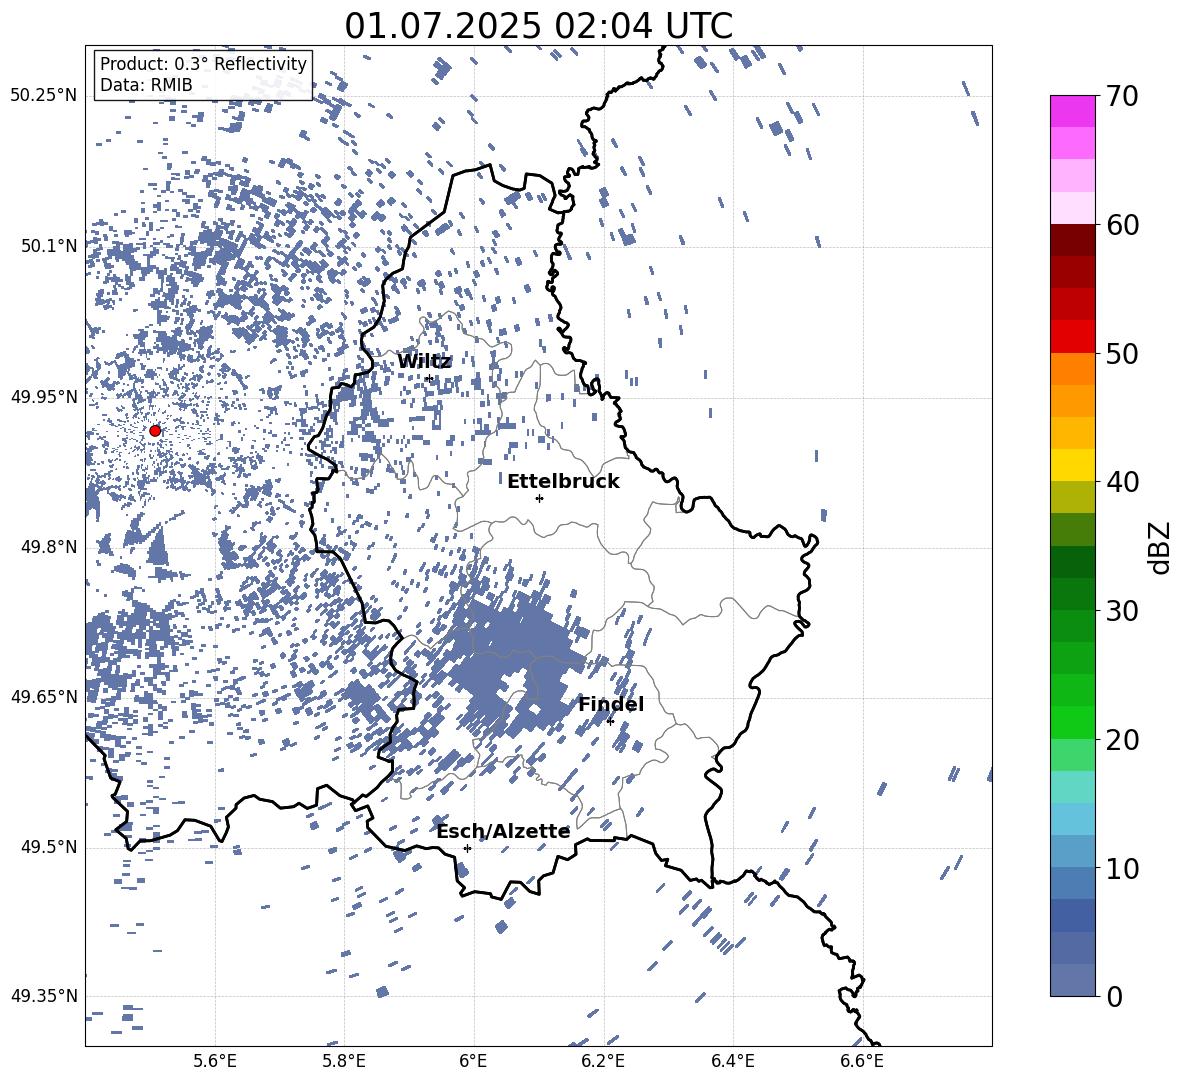
Task: Click the 6.2°E longitude label
Action: pos(603,1061)
